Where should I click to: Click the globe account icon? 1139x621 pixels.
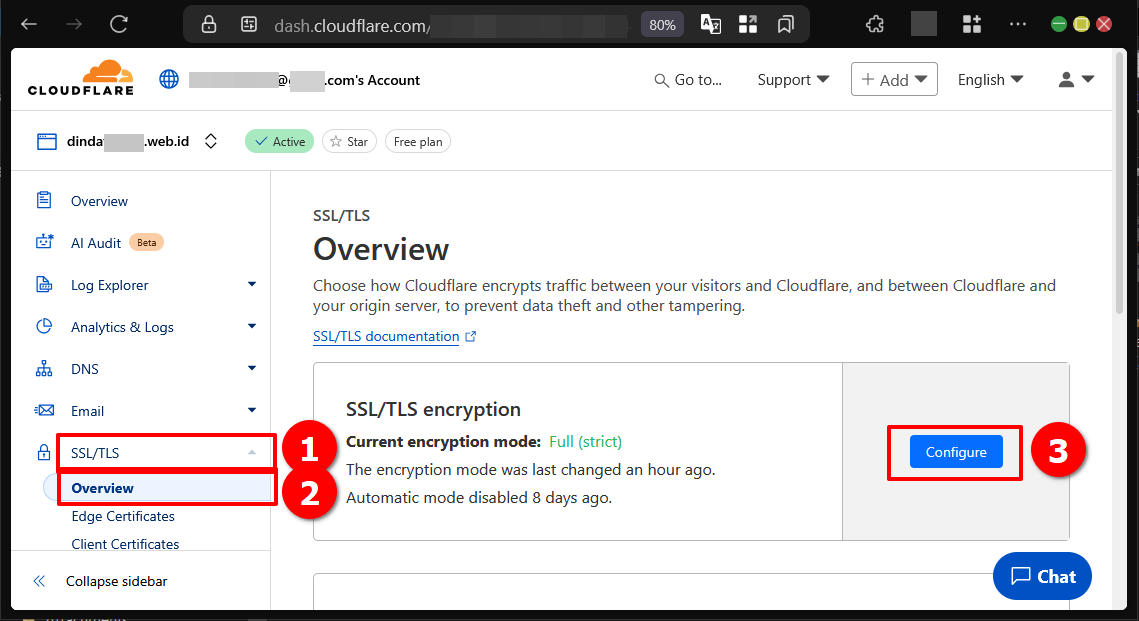169,79
